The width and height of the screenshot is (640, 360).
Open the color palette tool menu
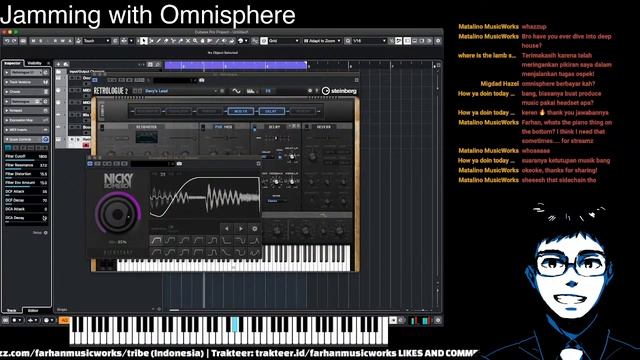point(242,41)
